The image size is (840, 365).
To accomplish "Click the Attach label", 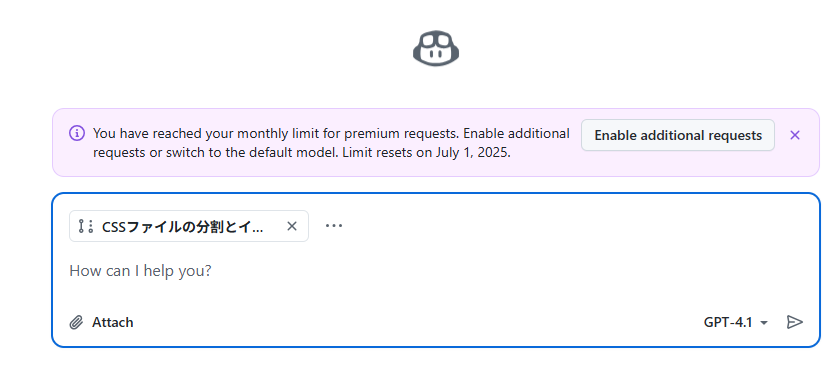I will (x=112, y=323).
